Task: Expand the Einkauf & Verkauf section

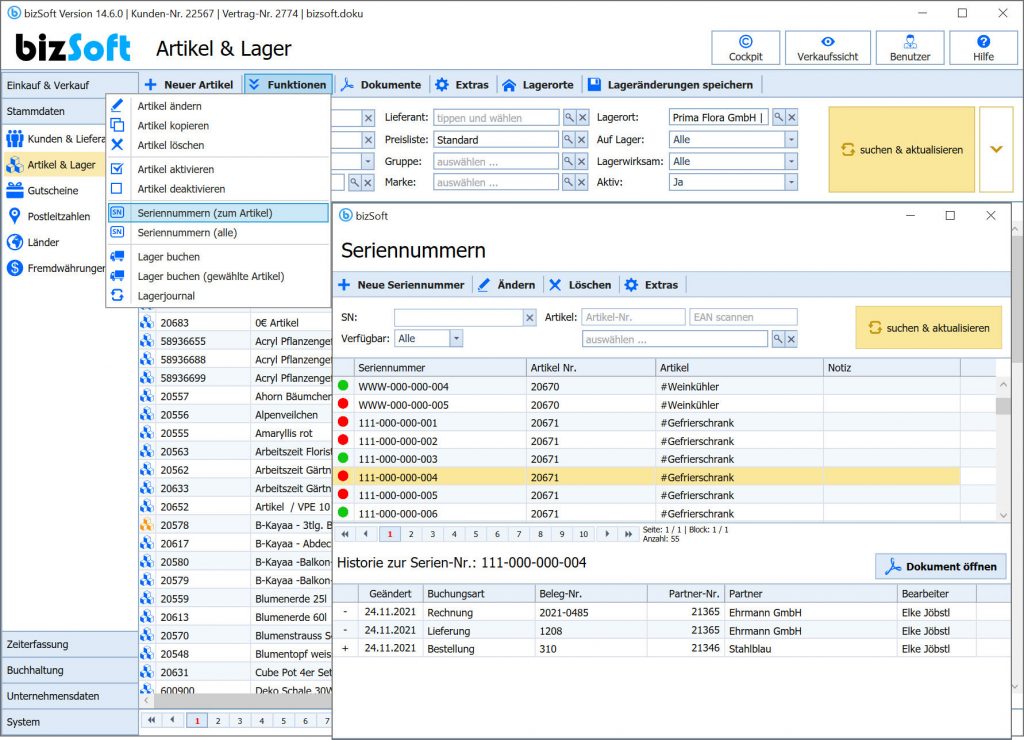Action: (69, 85)
